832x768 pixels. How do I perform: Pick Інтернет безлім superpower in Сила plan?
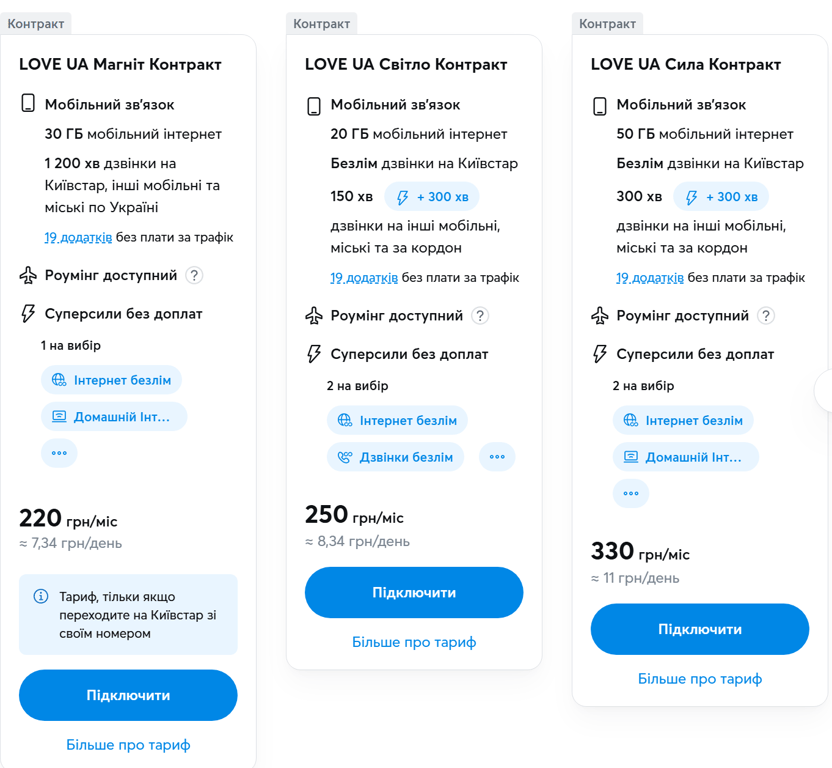pyautogui.click(x=683, y=420)
